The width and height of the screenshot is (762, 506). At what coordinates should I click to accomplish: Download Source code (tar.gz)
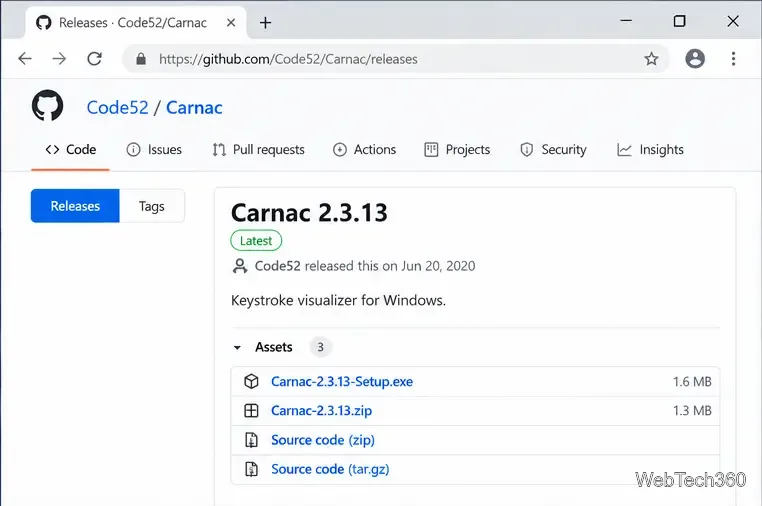point(330,469)
